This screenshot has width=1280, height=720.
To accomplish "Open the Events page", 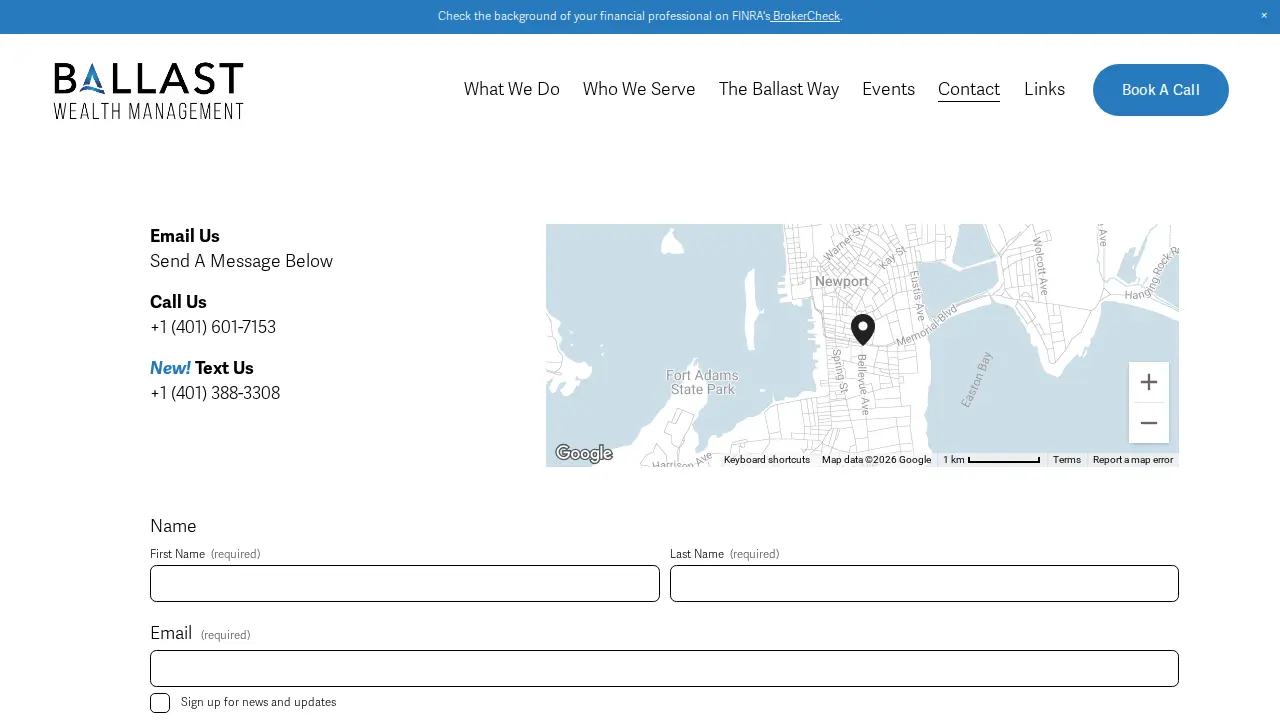I will 888,89.
